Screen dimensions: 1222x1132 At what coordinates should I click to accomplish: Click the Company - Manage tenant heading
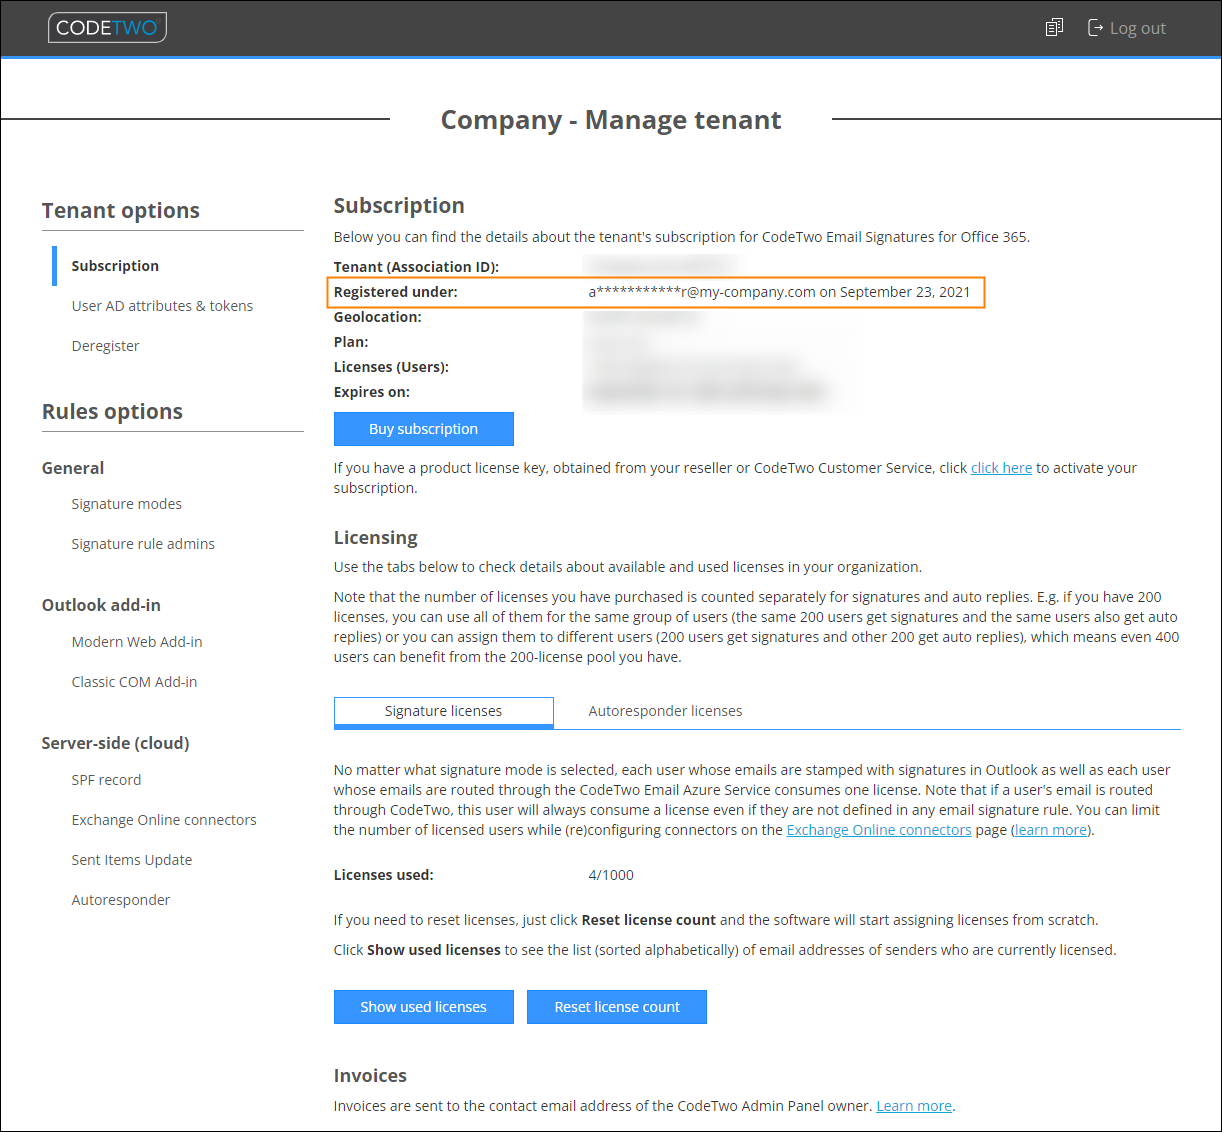(x=611, y=120)
